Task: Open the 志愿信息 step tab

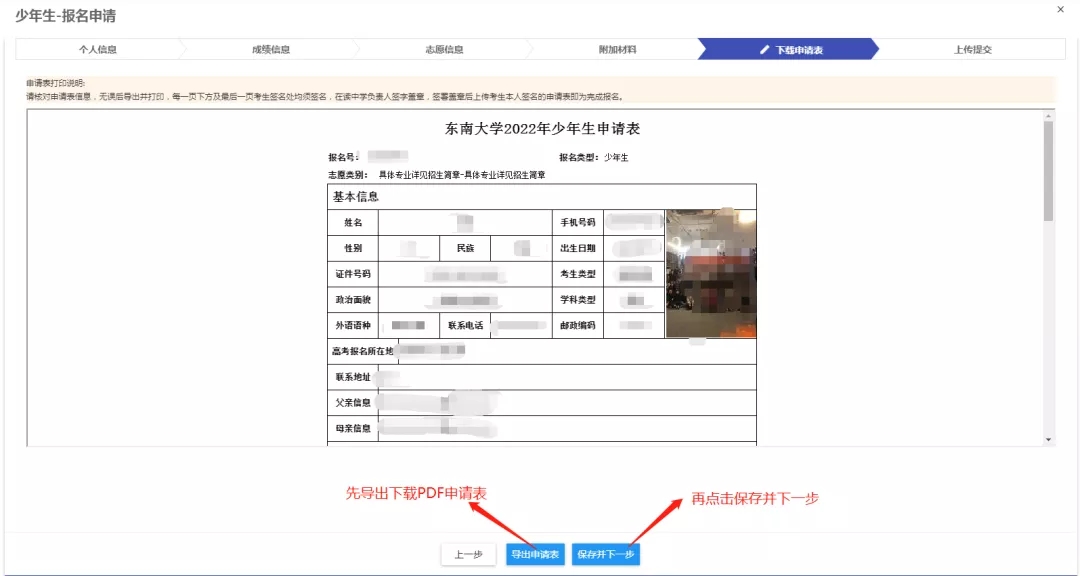Action: click(444, 50)
